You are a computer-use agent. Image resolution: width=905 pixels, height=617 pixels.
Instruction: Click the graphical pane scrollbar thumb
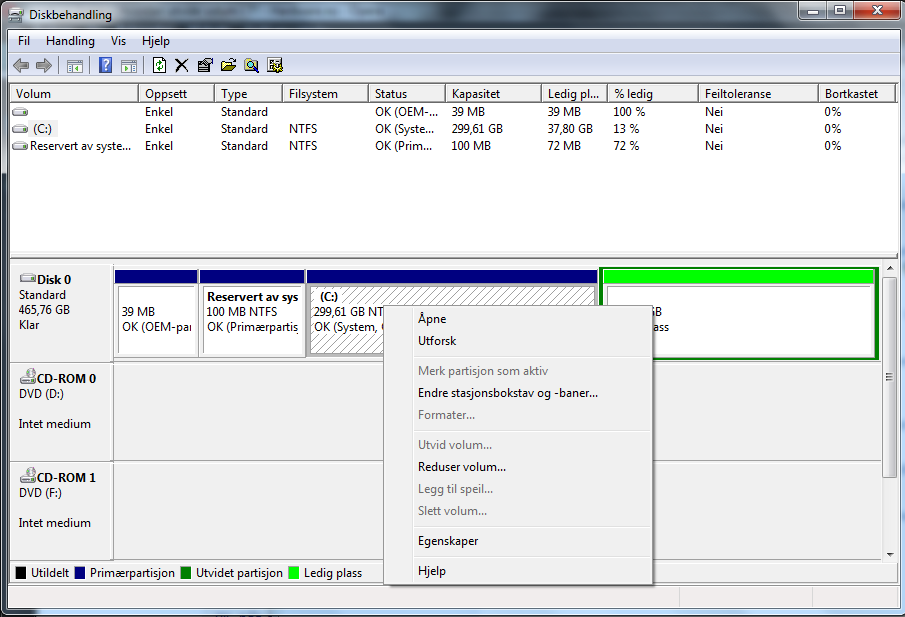pos(889,377)
